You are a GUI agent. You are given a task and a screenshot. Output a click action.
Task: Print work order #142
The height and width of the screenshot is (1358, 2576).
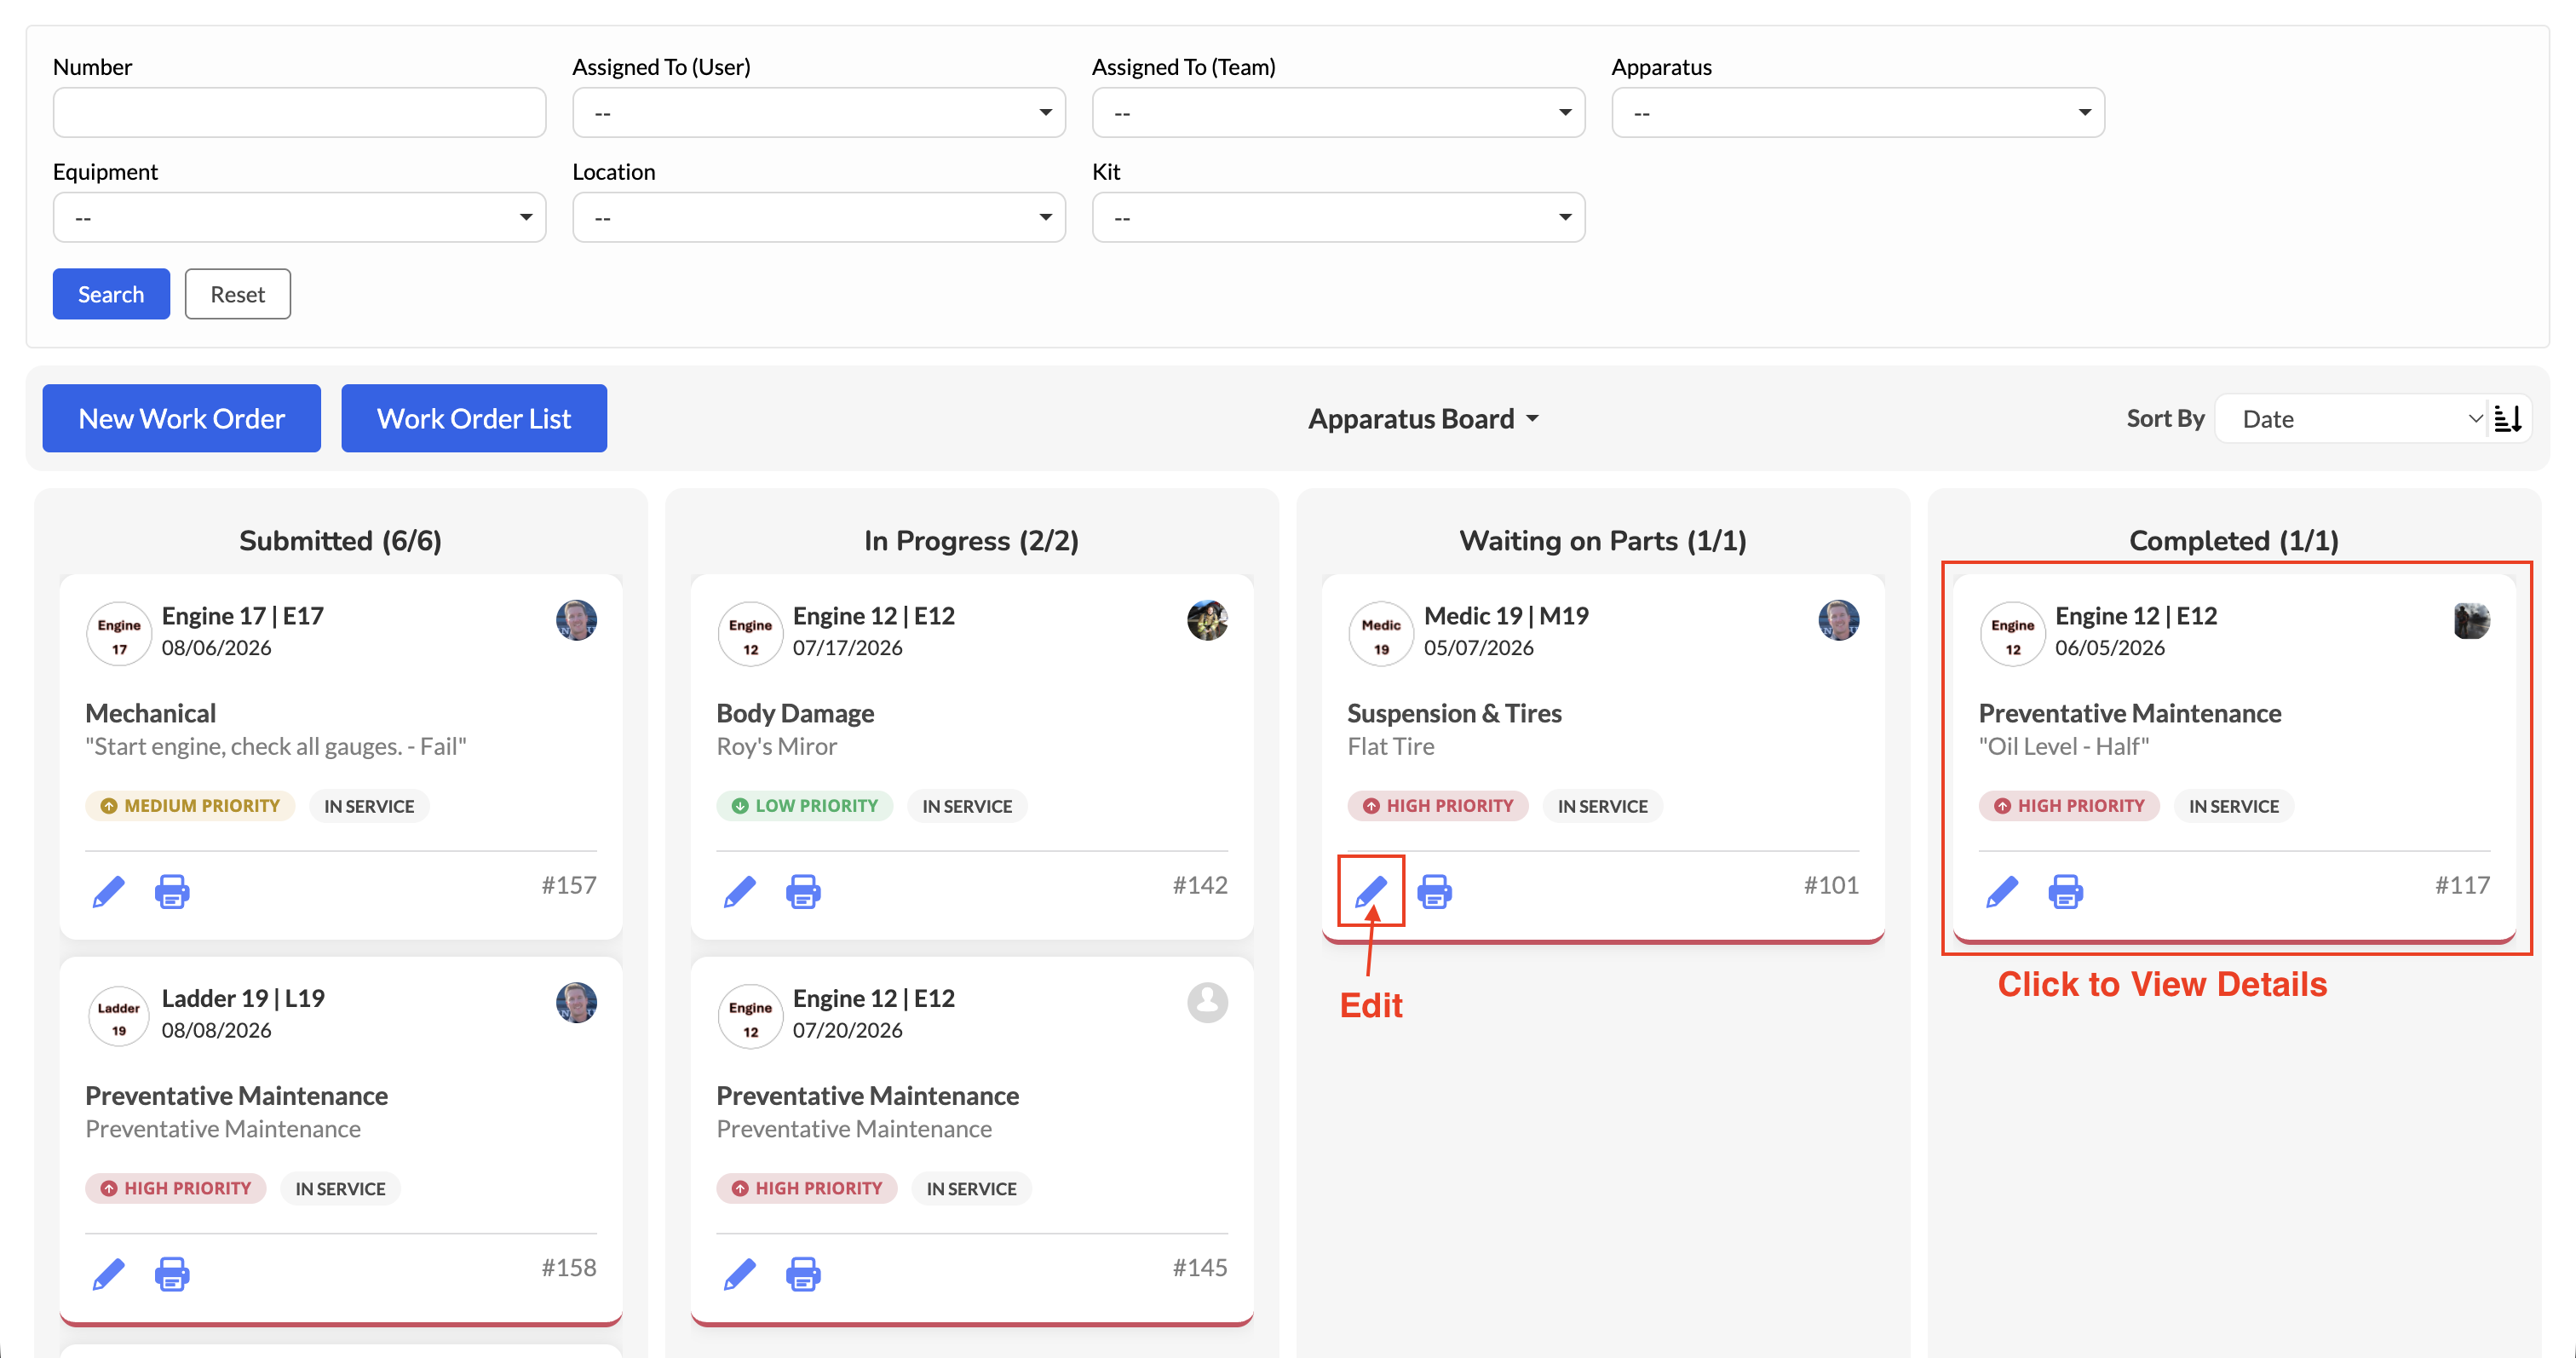click(x=803, y=891)
